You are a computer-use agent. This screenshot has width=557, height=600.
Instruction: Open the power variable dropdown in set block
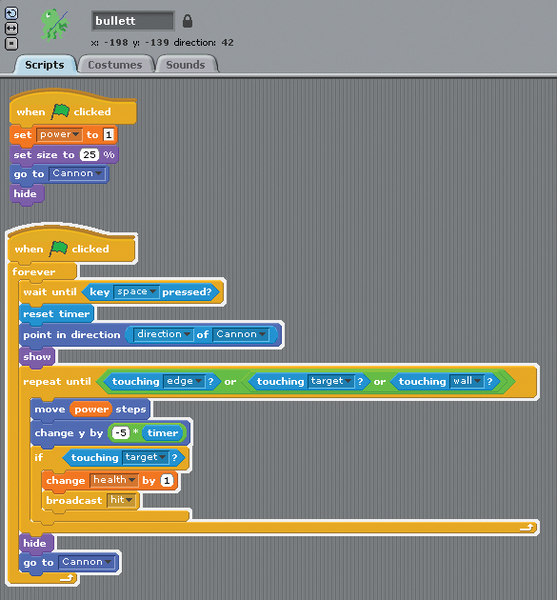tap(59, 135)
